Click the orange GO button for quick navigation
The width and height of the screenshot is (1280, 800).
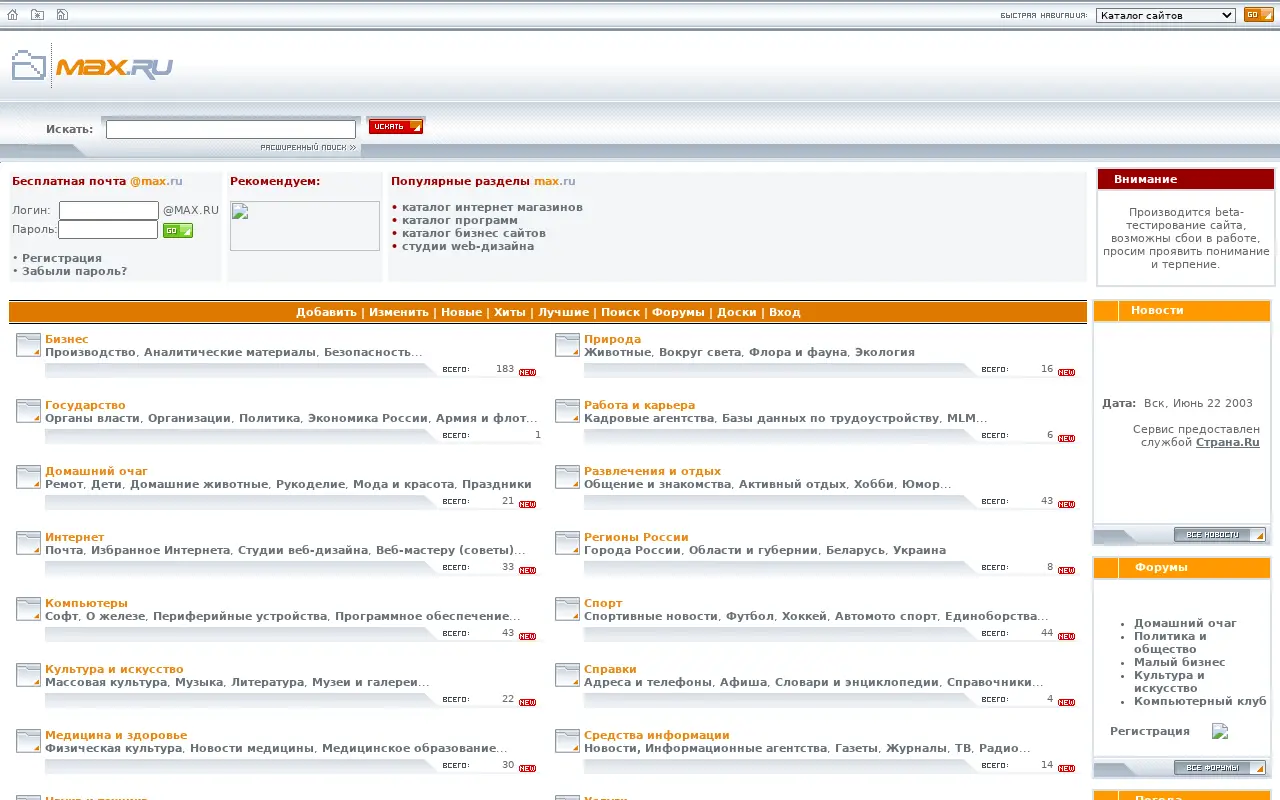pos(1258,15)
